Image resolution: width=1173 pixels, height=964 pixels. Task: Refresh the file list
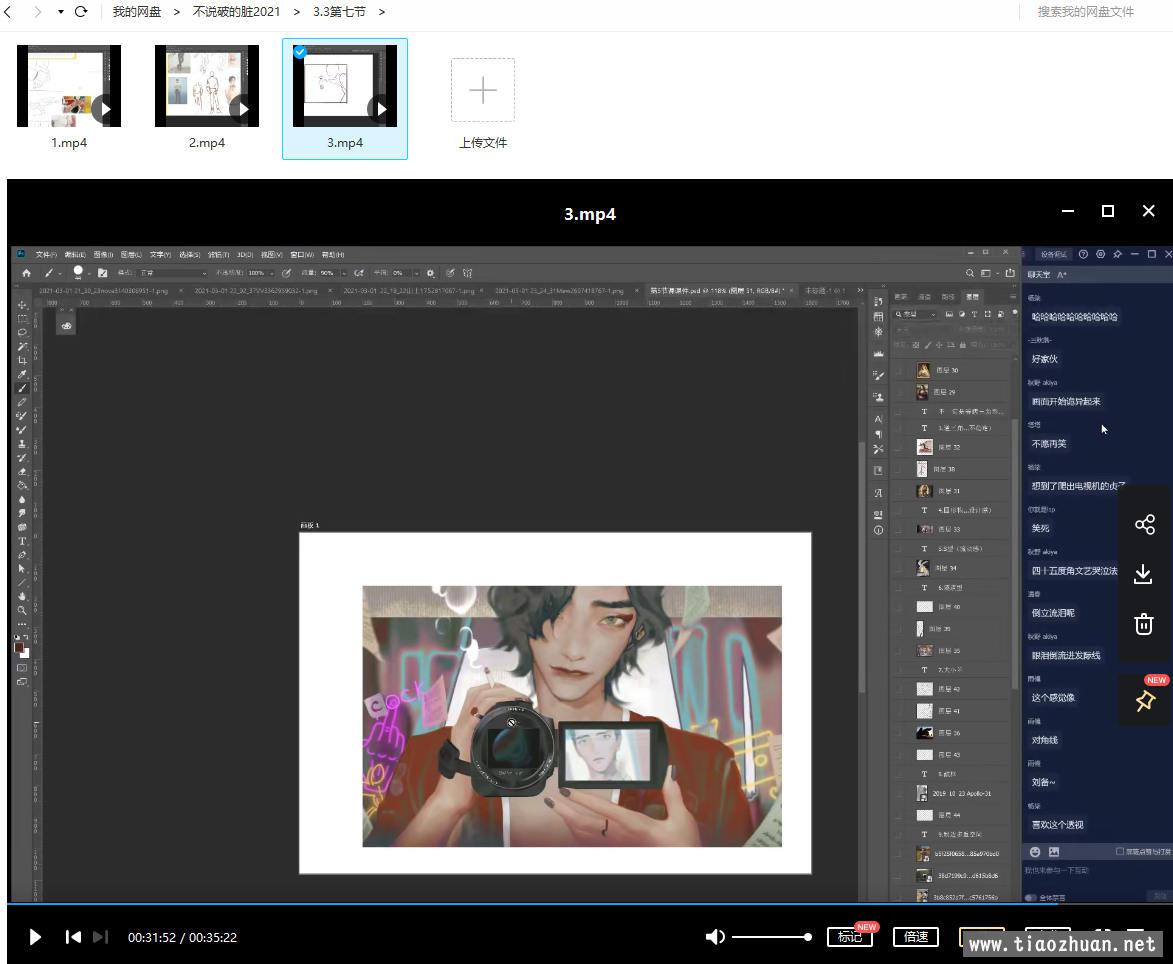pyautogui.click(x=81, y=12)
